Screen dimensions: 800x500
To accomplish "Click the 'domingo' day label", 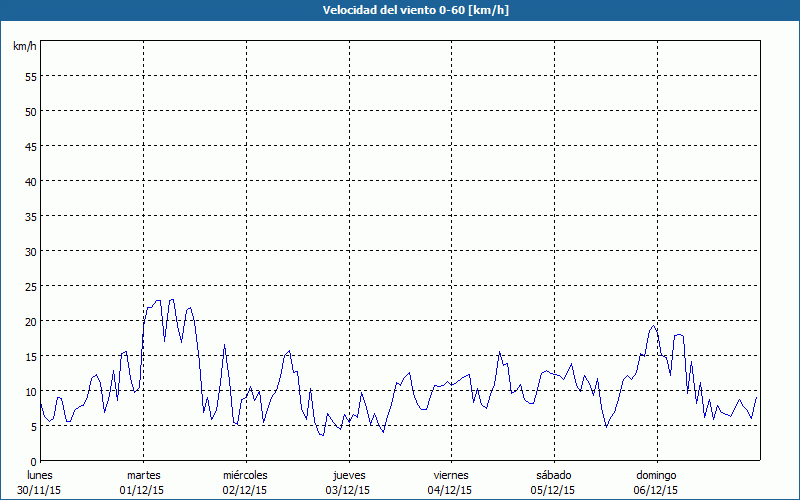I will [x=656, y=475].
